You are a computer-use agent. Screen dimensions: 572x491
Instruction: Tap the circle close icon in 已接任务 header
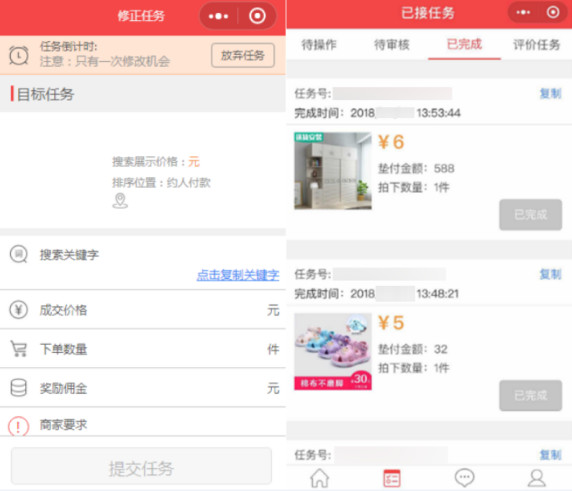coord(553,12)
